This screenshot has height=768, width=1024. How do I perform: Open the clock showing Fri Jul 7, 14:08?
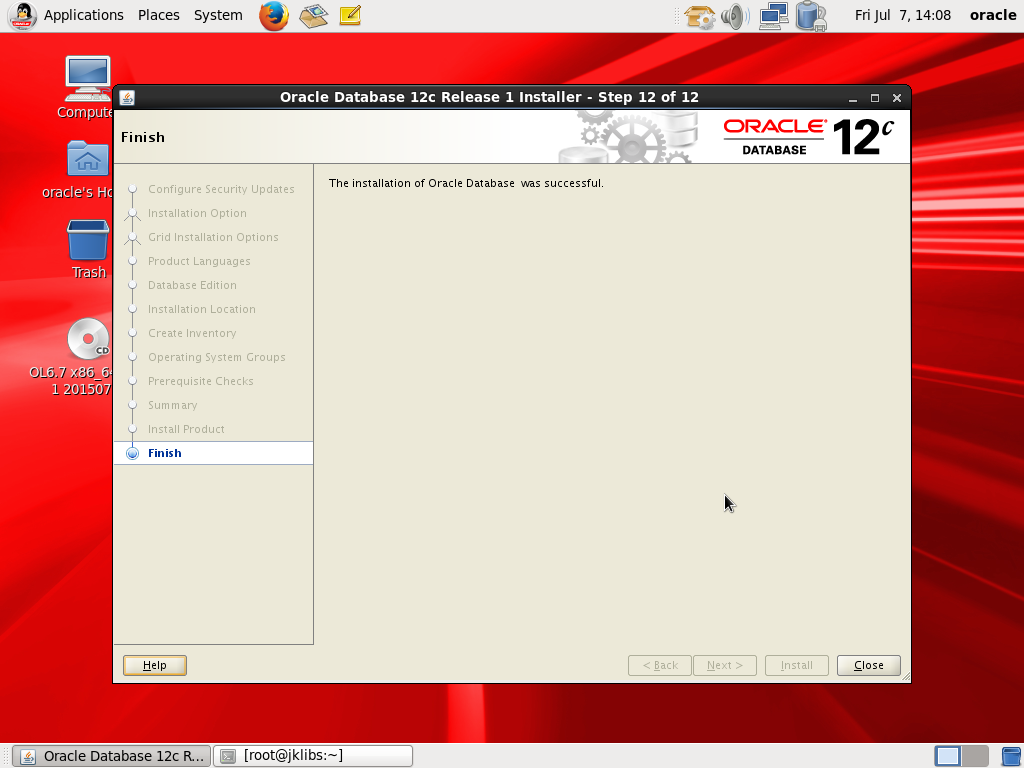903,15
